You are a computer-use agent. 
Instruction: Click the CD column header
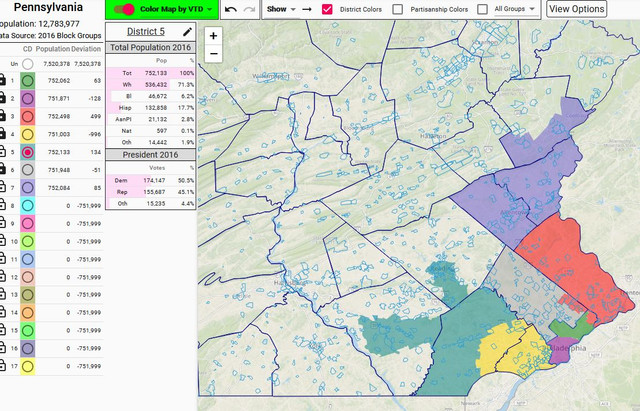[27, 49]
